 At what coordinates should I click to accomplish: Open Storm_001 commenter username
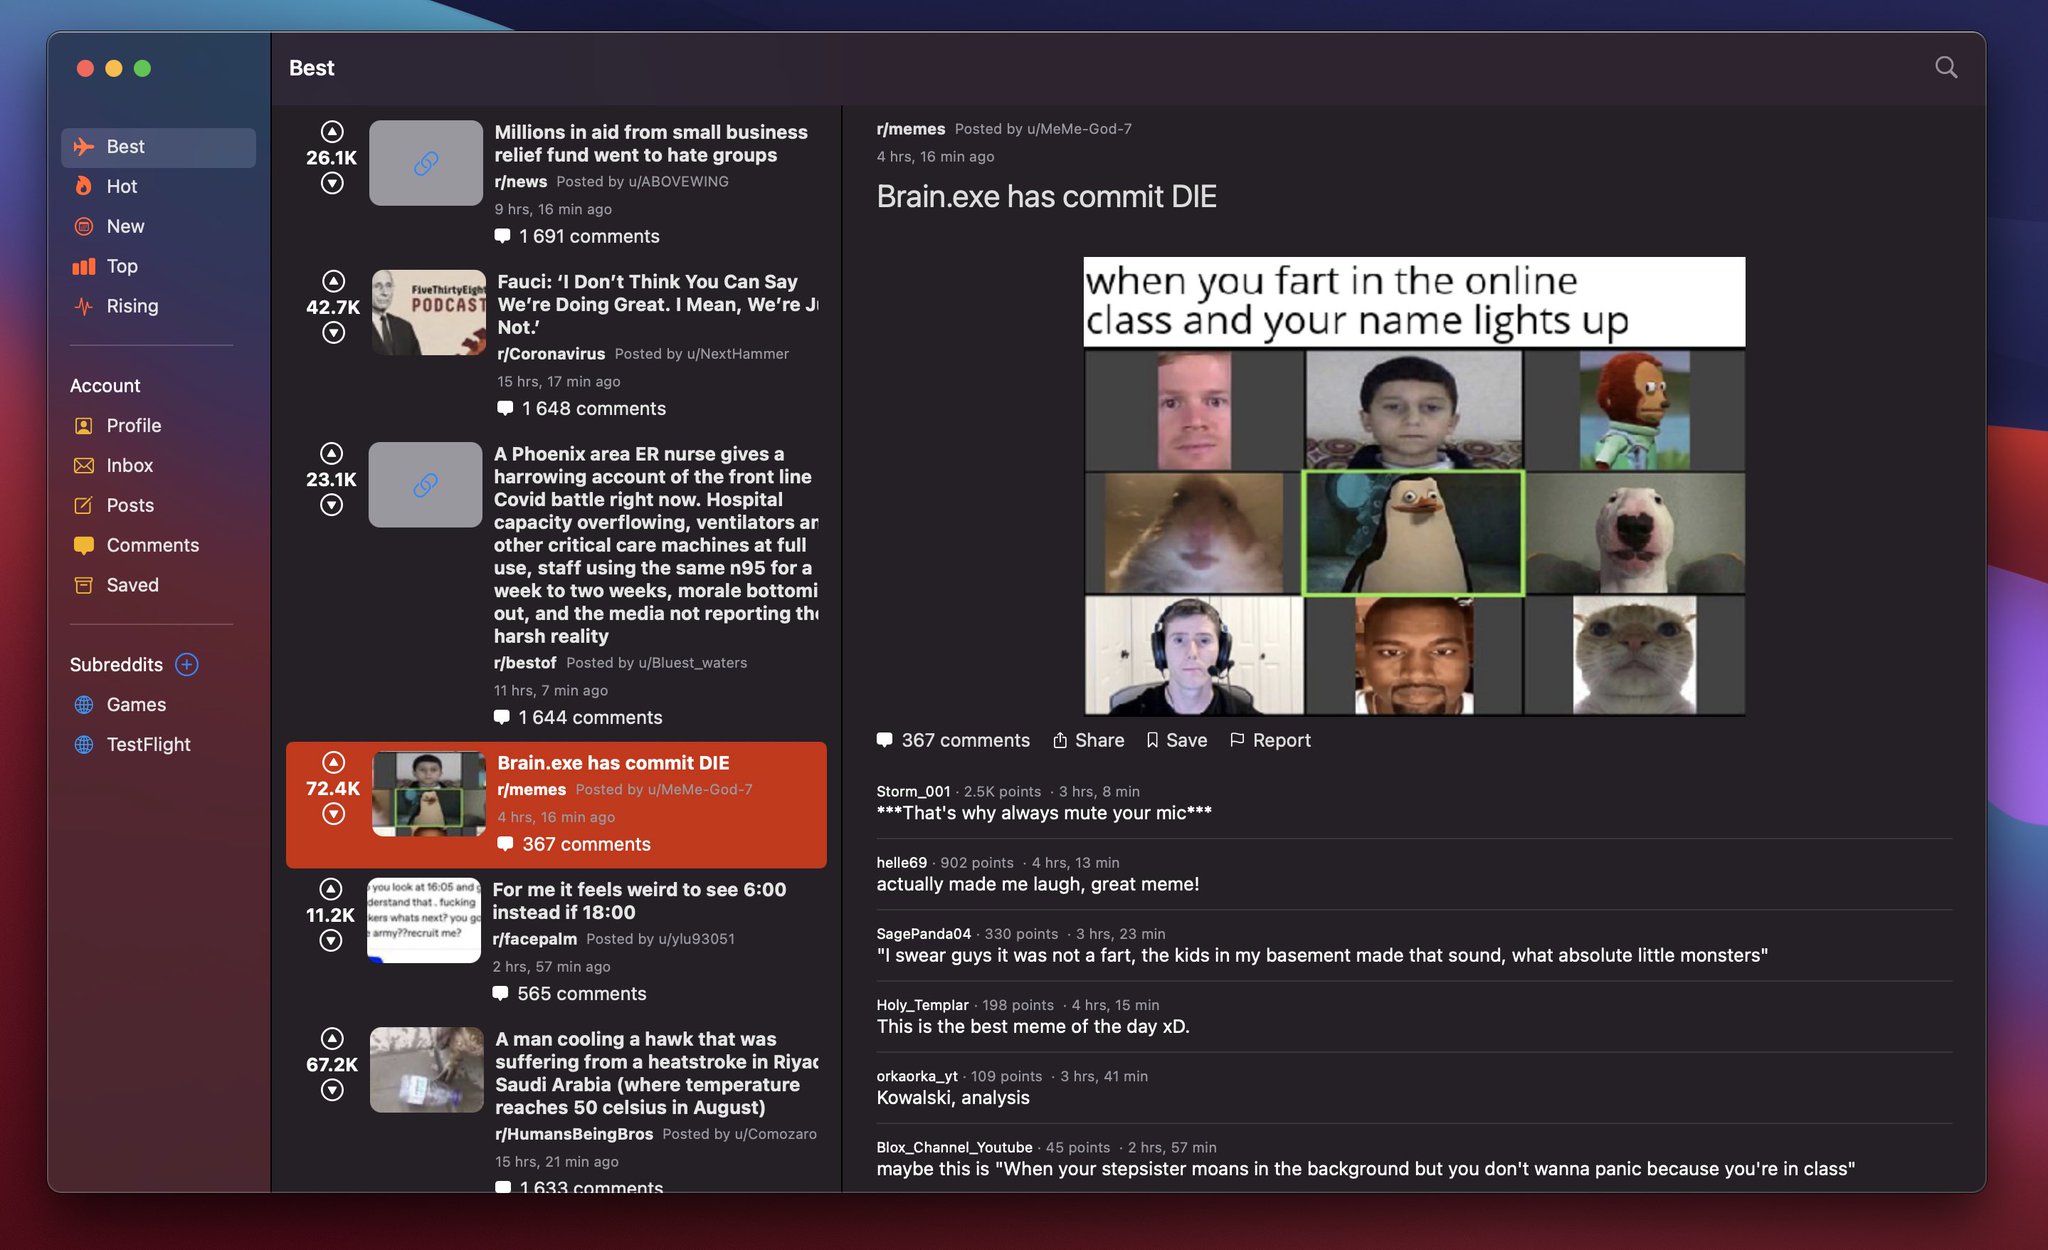tap(912, 791)
